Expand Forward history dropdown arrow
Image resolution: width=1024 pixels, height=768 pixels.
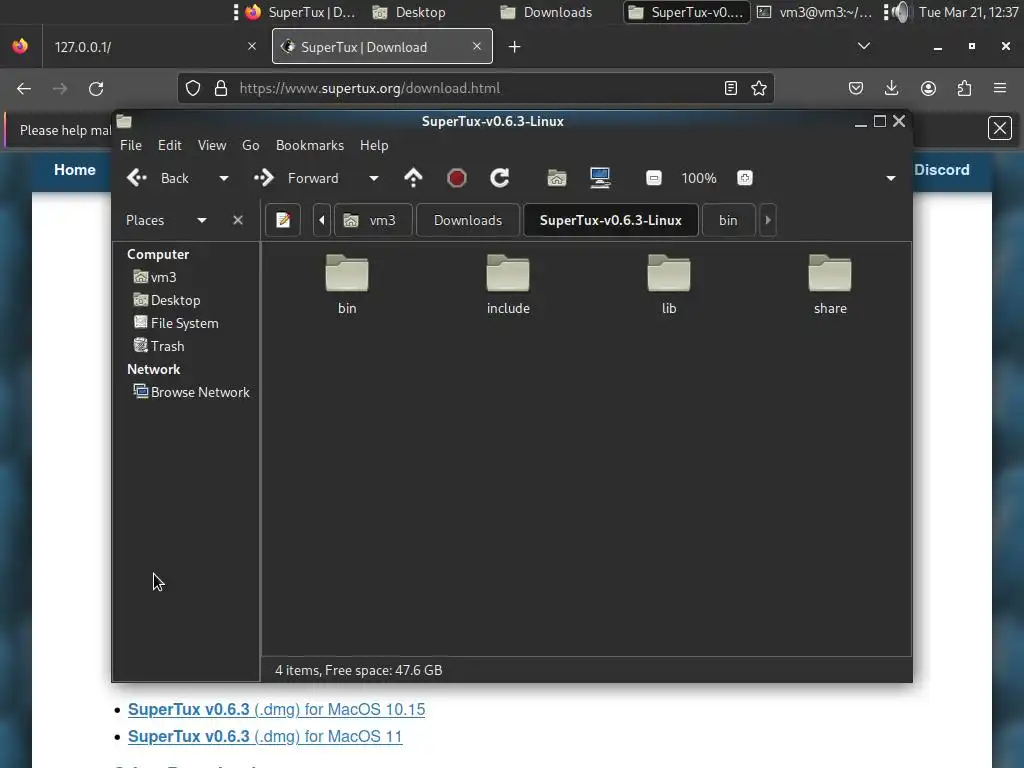[x=374, y=178]
